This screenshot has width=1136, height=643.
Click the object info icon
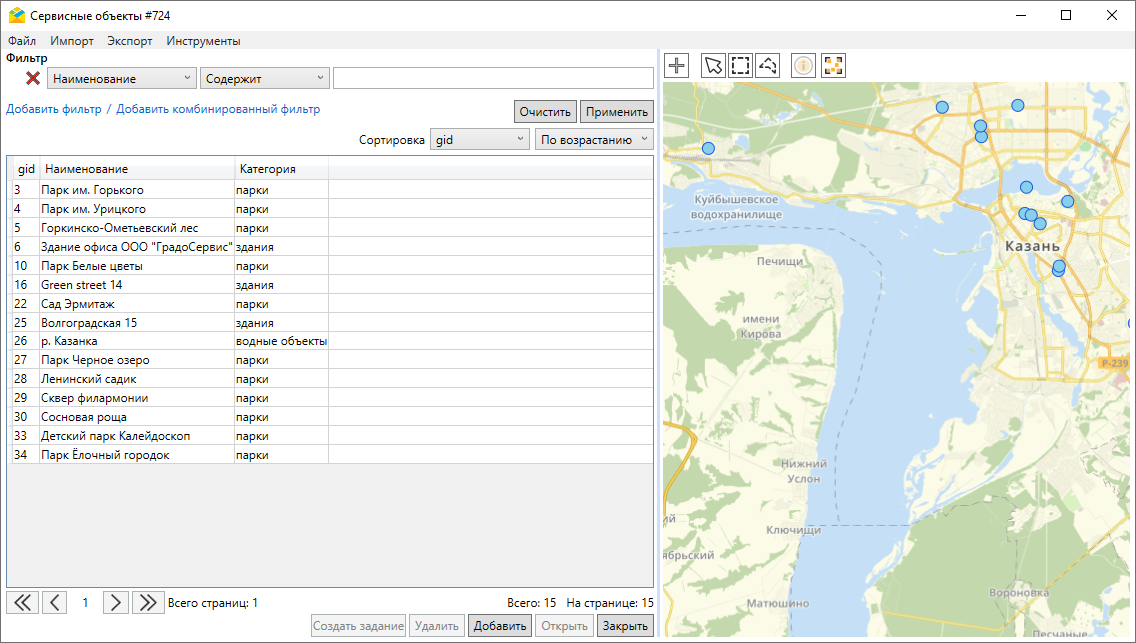coord(803,66)
